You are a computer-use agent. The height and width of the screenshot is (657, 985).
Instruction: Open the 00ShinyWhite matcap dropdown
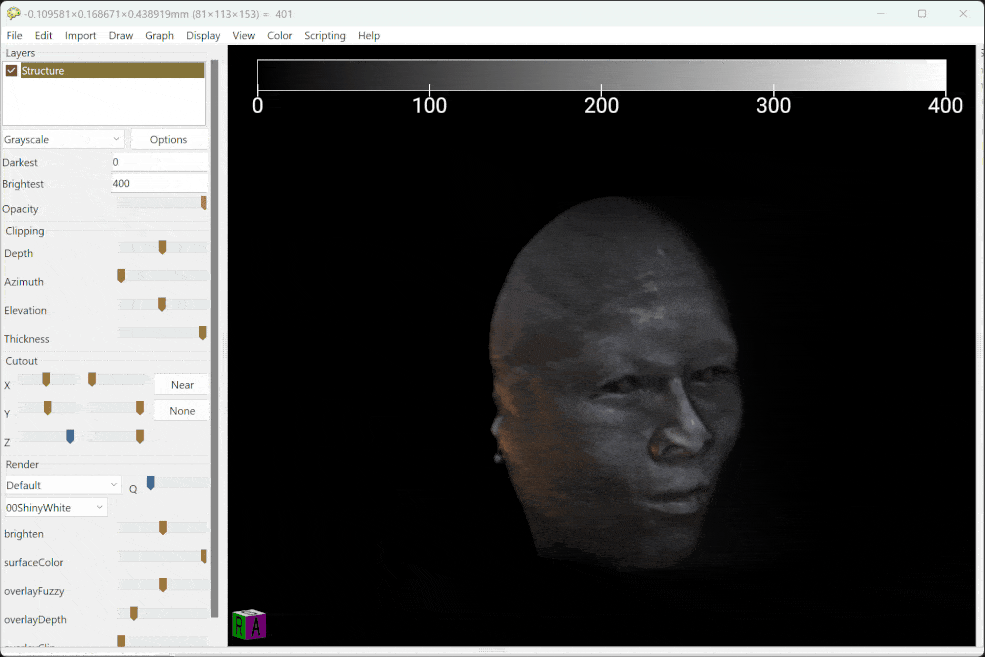click(55, 508)
